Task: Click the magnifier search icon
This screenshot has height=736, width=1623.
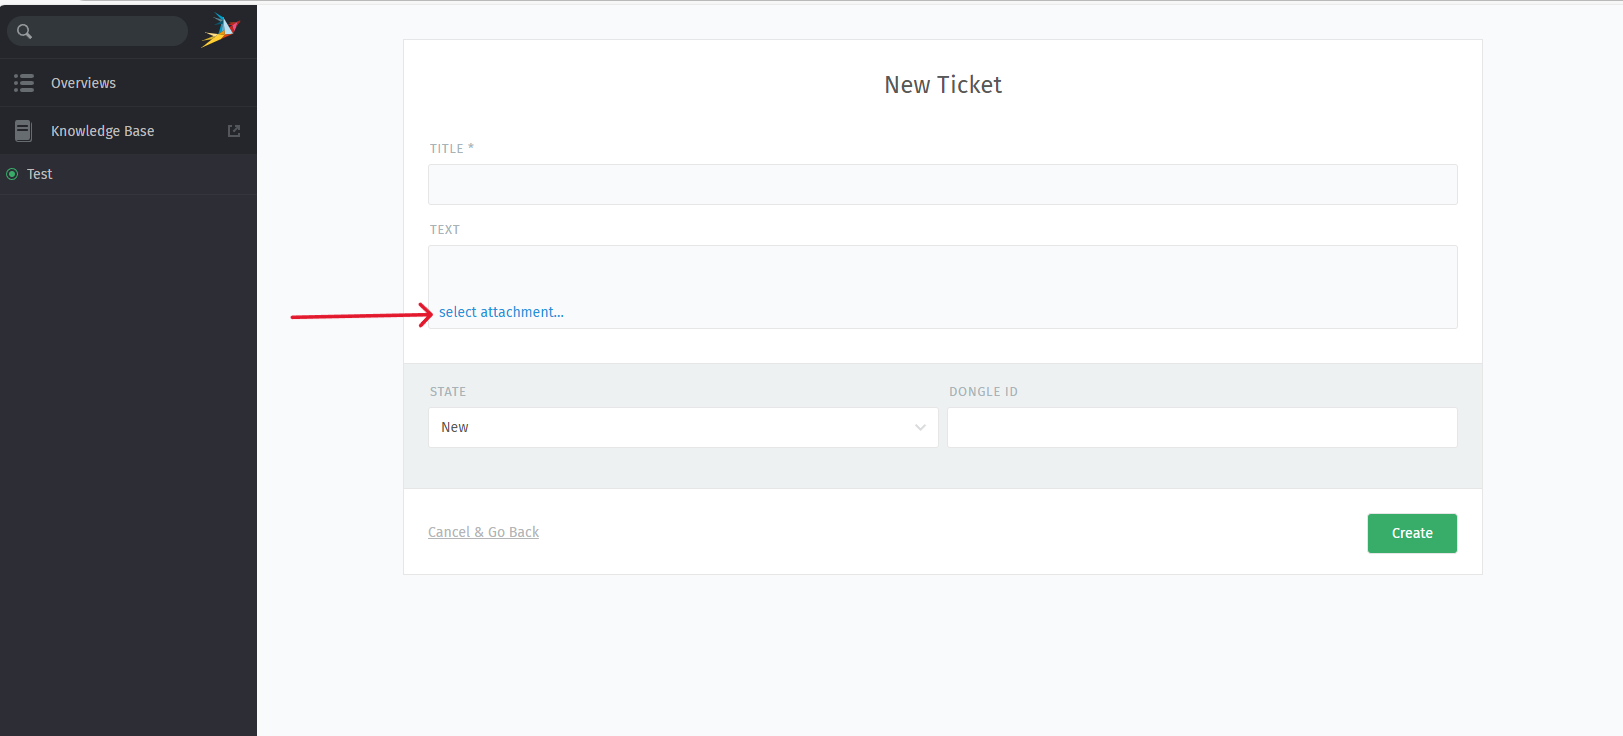Action: coord(25,32)
